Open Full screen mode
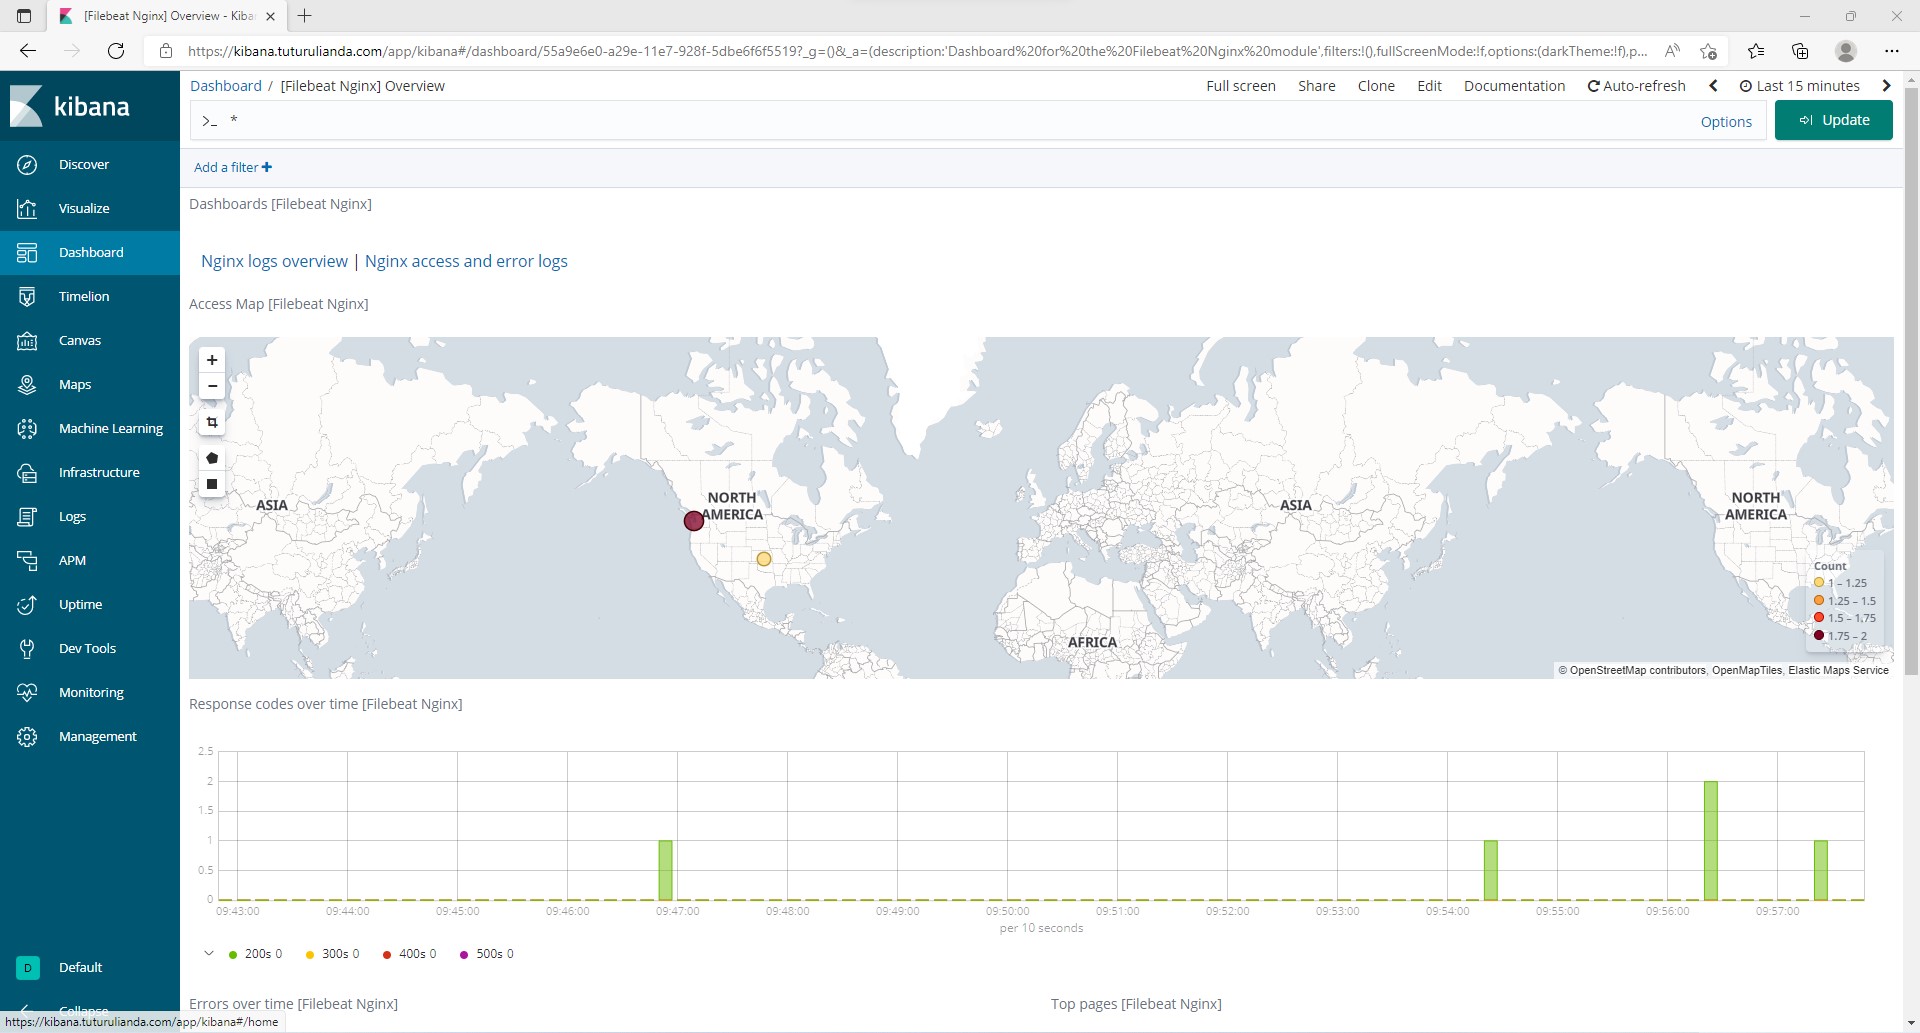This screenshot has width=1920, height=1033. [1241, 86]
